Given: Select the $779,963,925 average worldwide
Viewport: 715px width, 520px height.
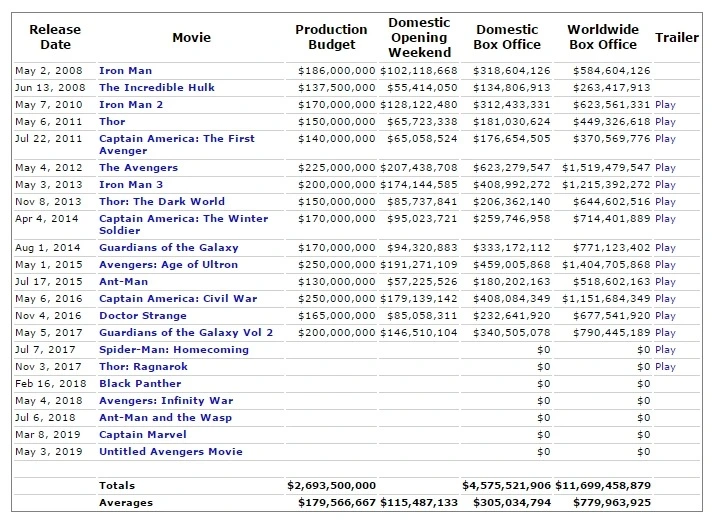Looking at the screenshot, I should pos(612,503).
